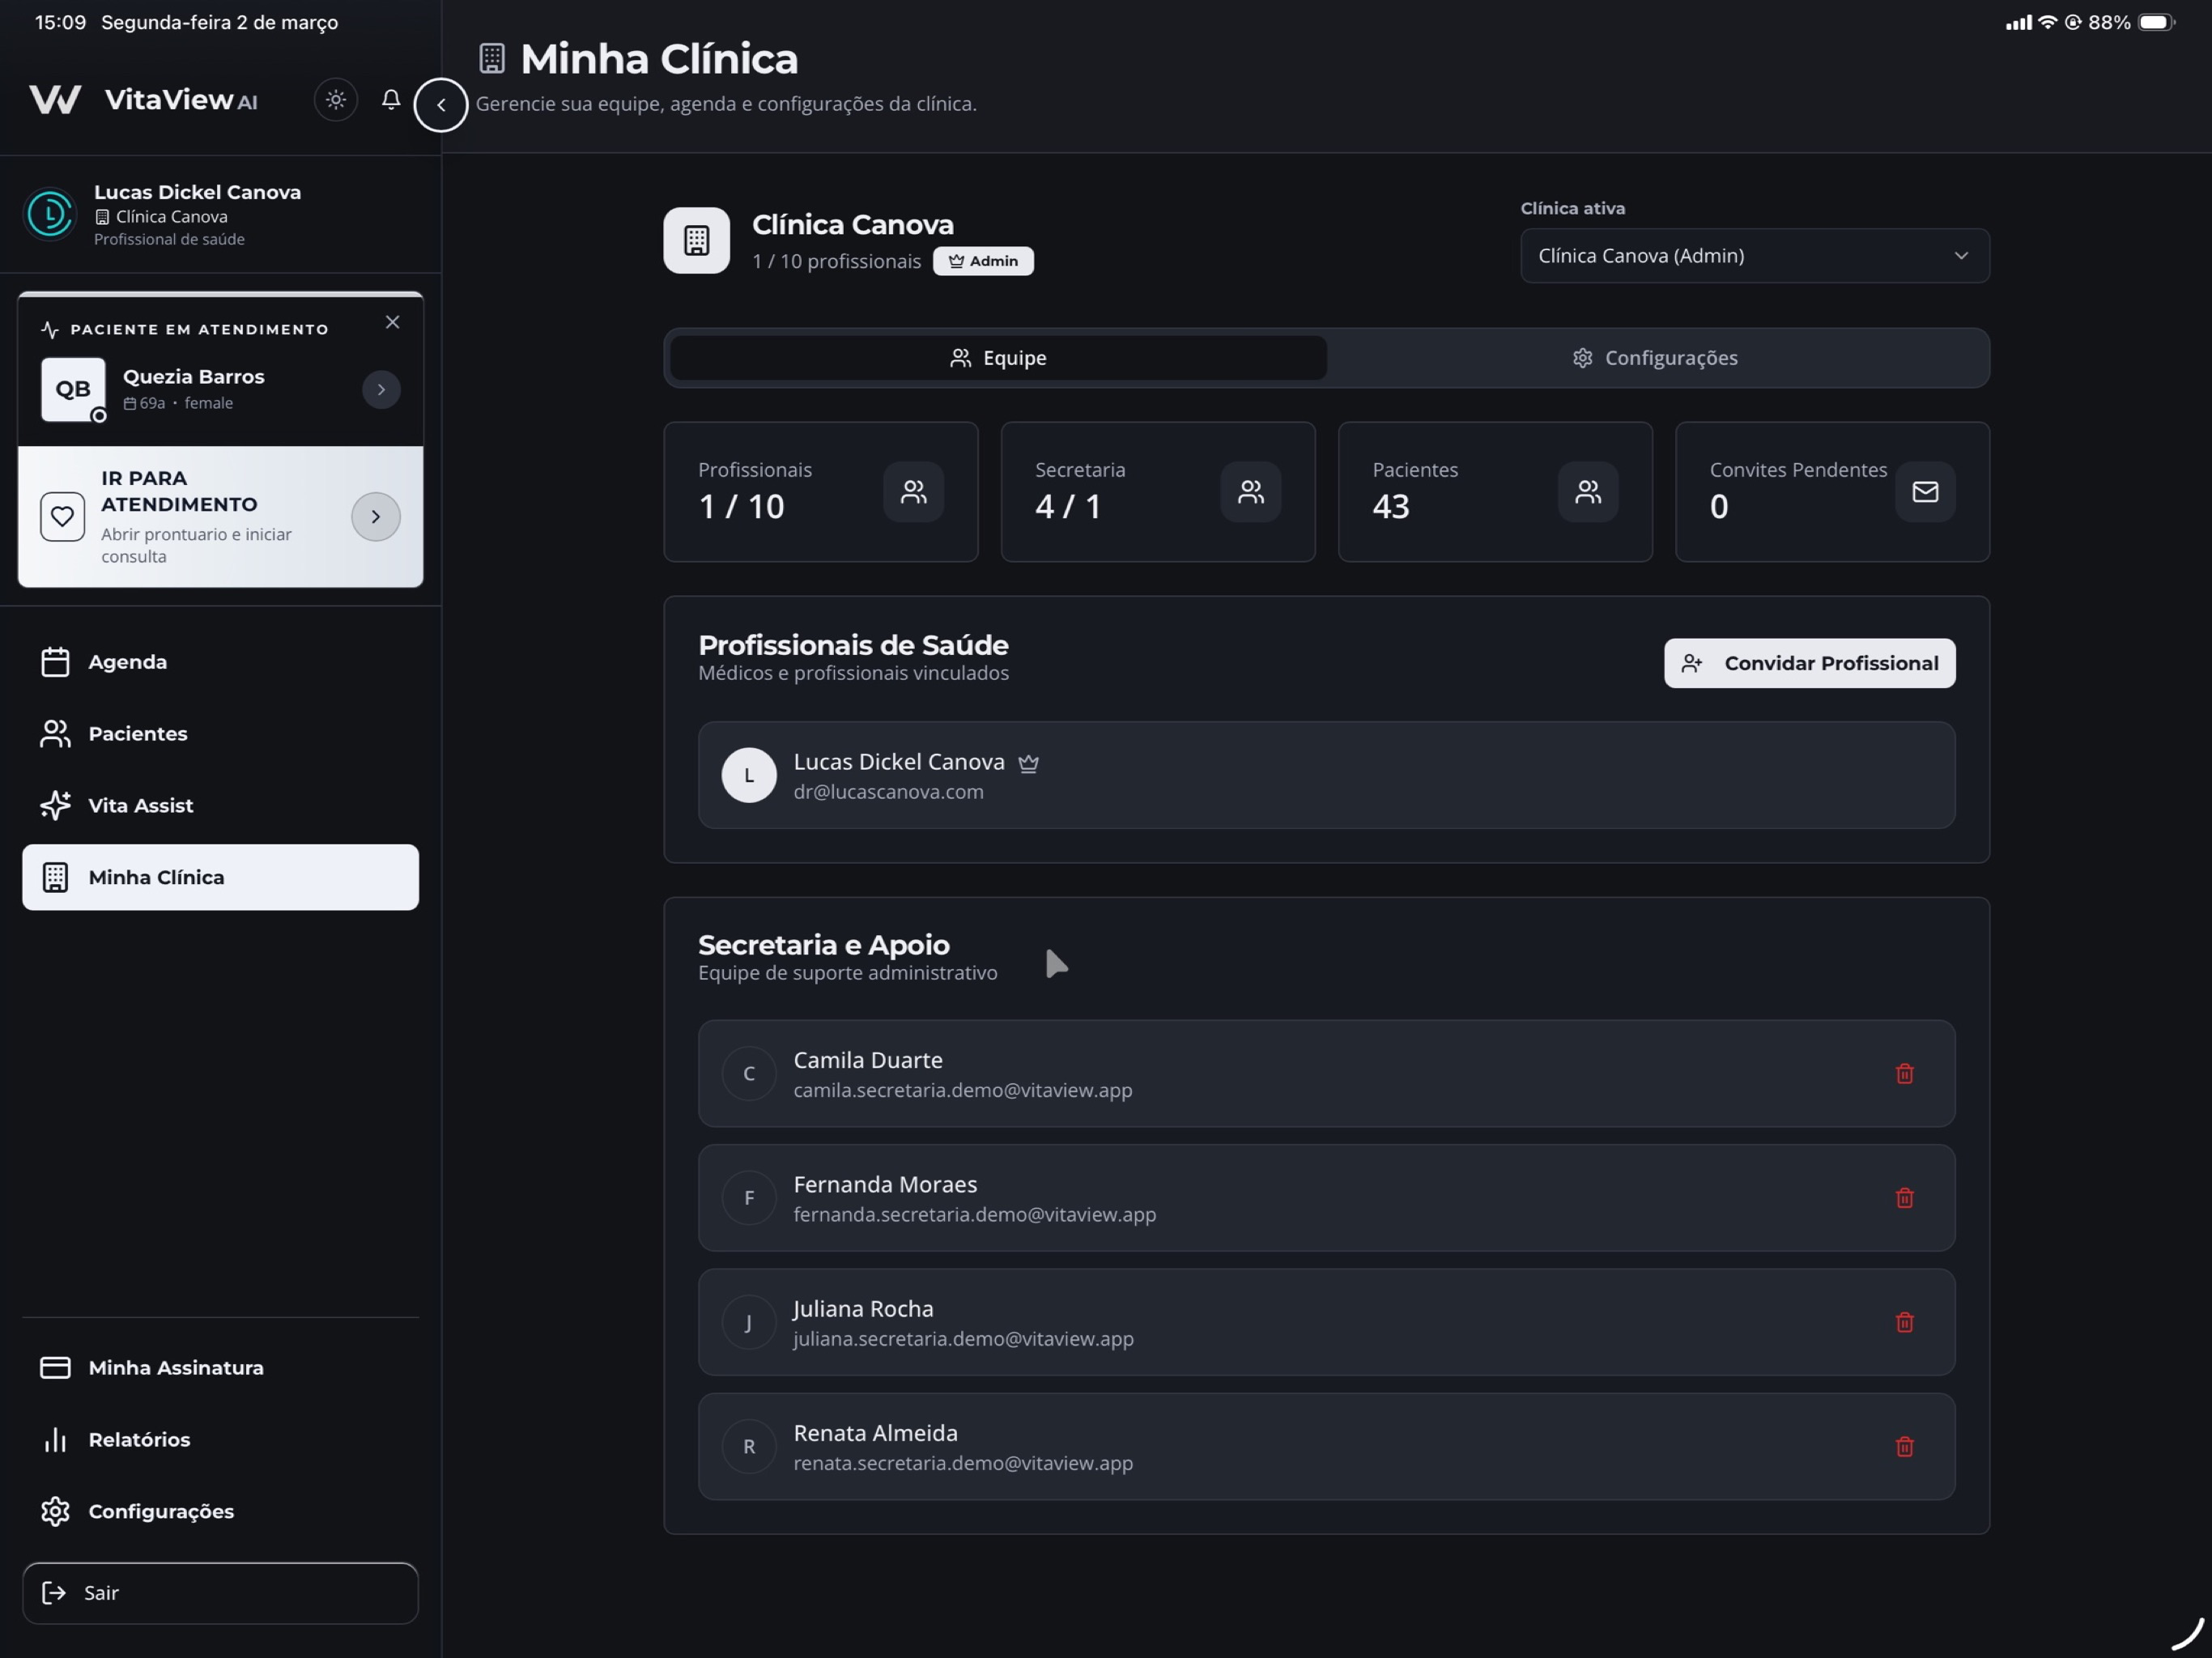Click the 15:09 clock in the status bar
Screen dimensions: 2212x1658
click(60, 22)
